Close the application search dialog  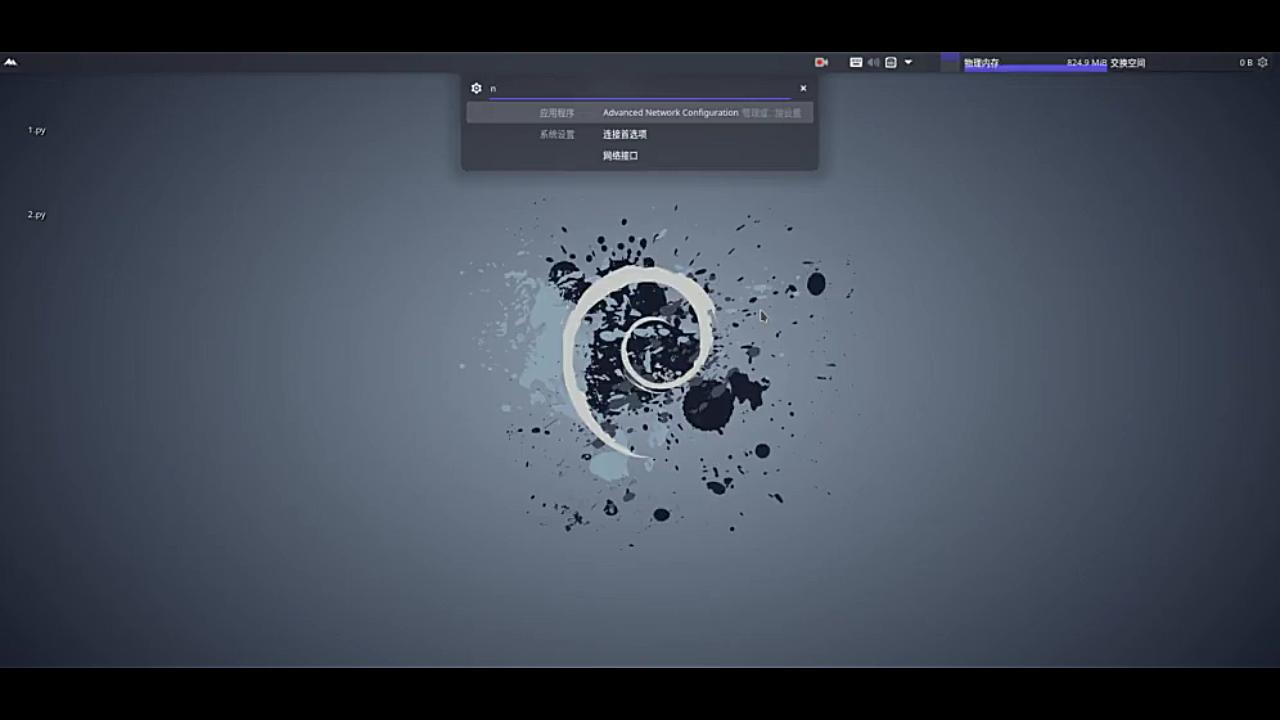[x=803, y=88]
